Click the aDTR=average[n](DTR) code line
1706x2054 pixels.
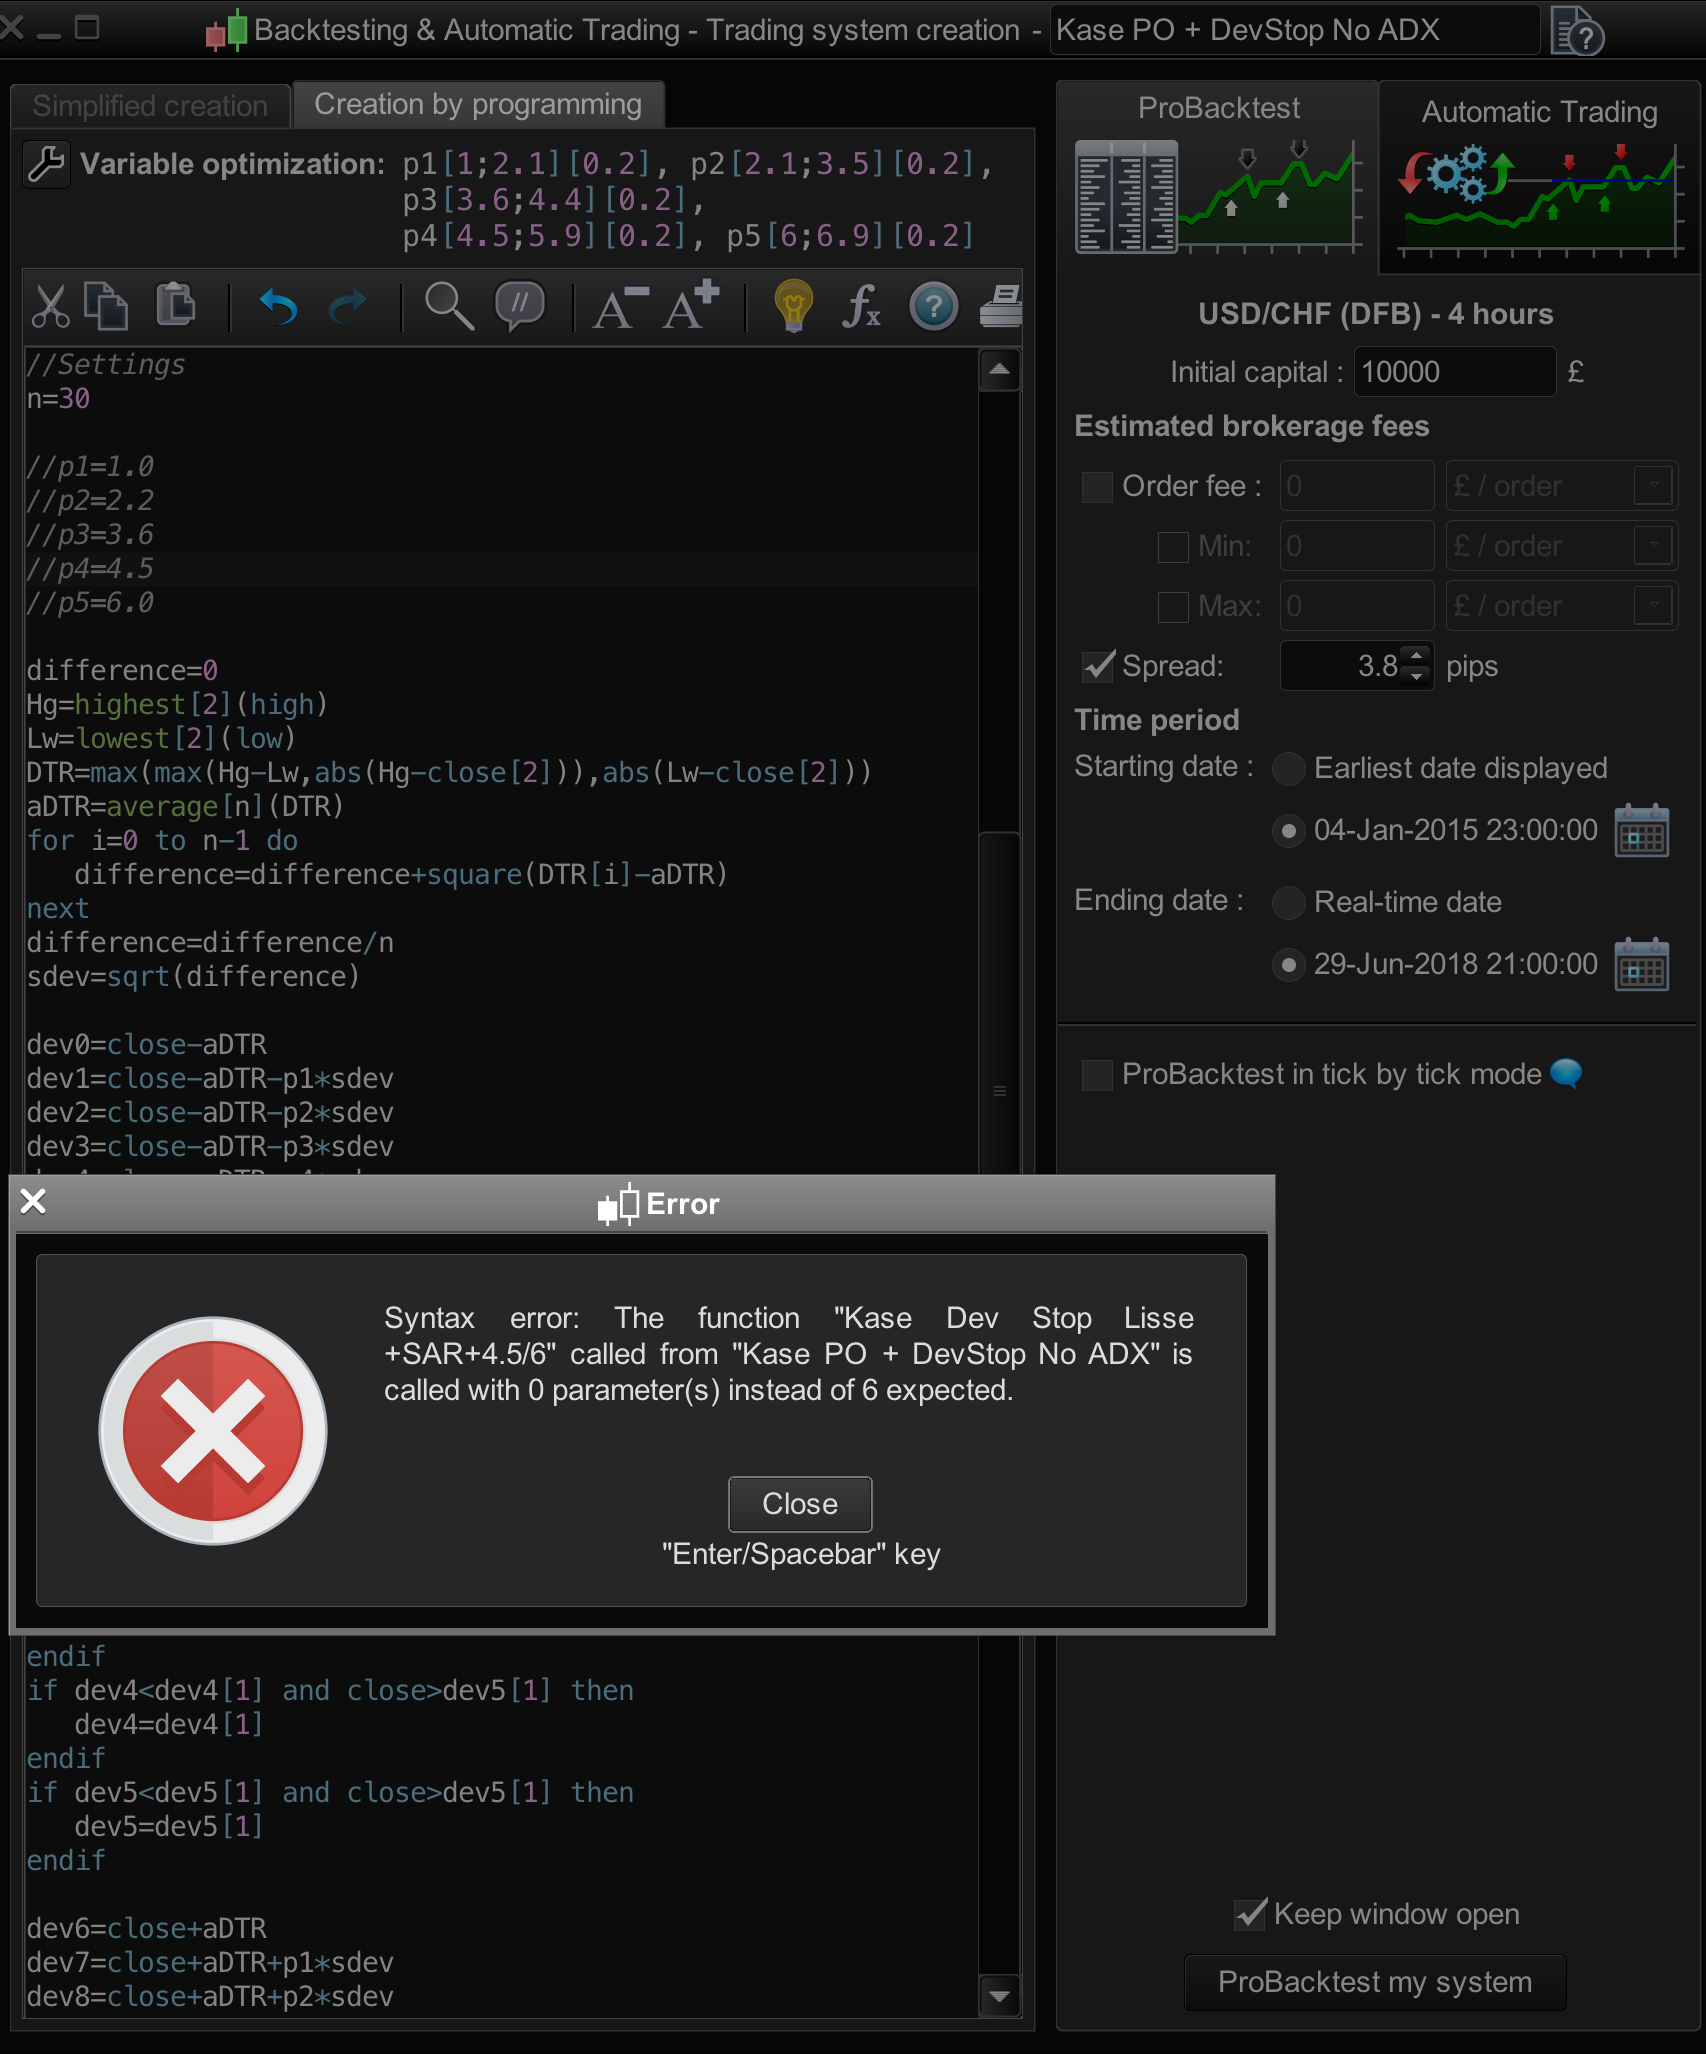tap(185, 807)
